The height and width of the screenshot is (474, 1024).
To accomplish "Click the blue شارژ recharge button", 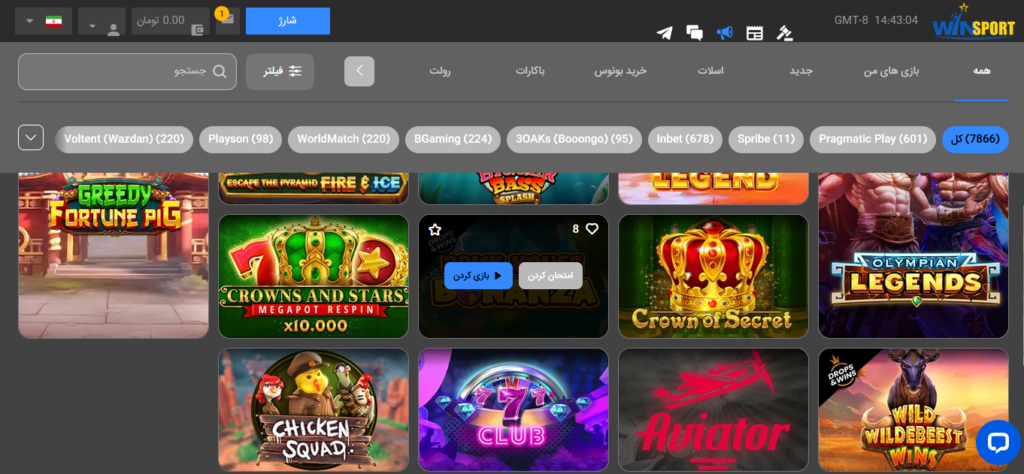I will [287, 21].
